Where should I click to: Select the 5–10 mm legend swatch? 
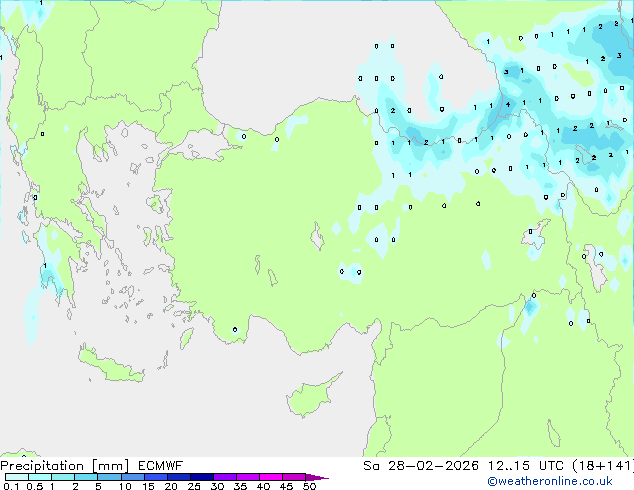click(109, 477)
